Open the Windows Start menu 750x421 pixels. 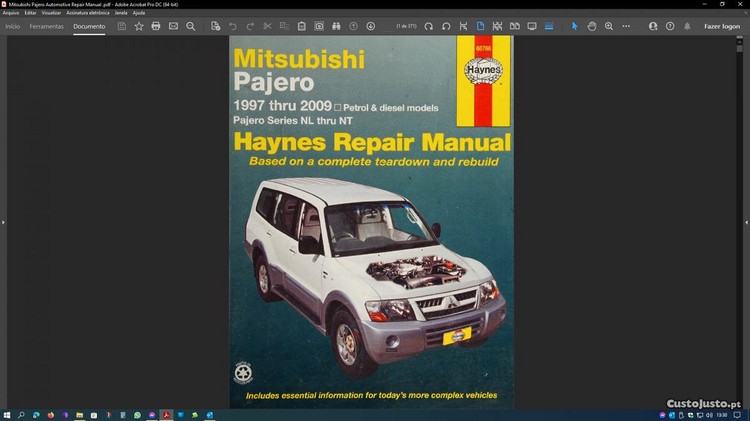(x=7, y=414)
